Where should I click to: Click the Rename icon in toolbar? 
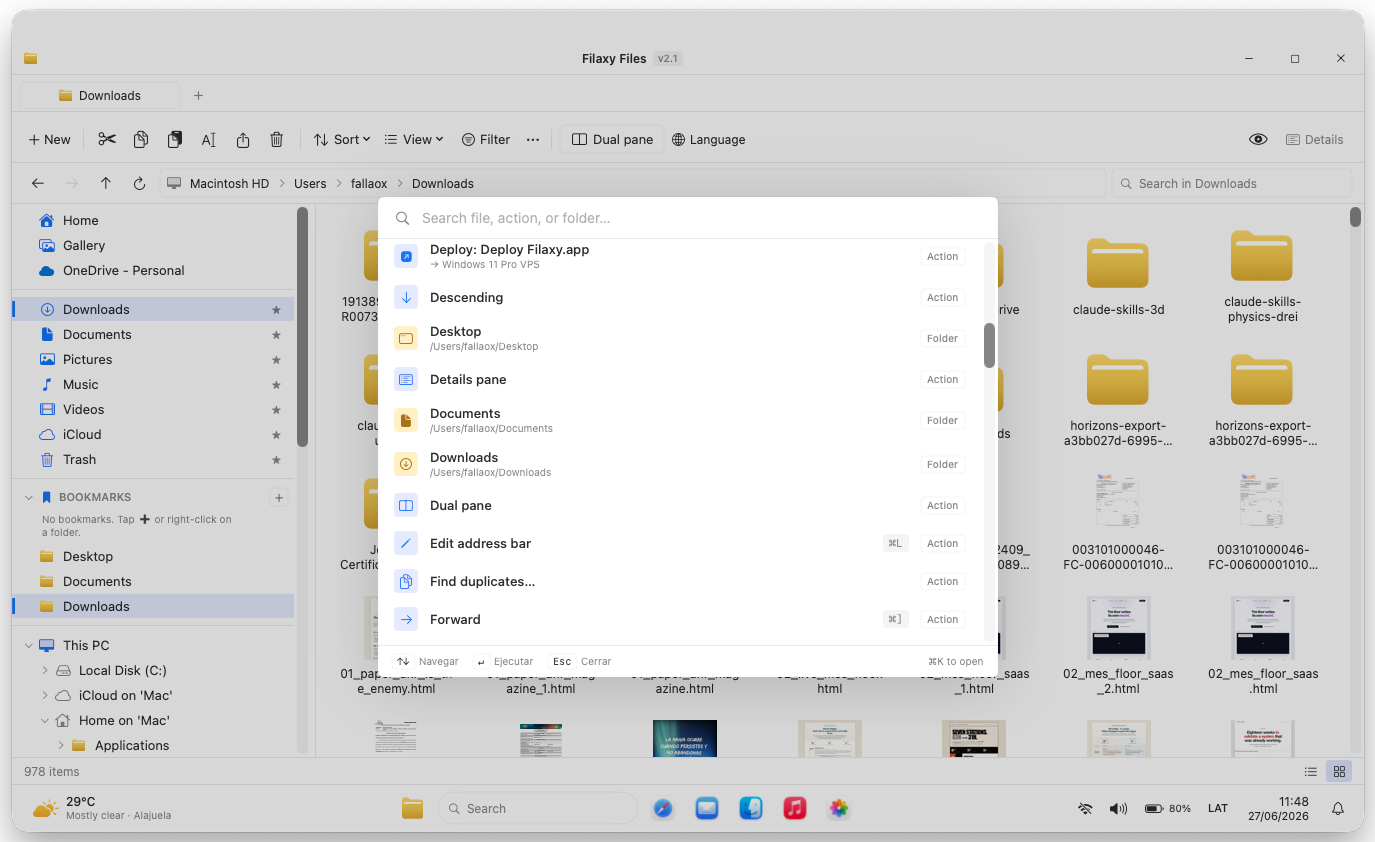click(x=209, y=139)
